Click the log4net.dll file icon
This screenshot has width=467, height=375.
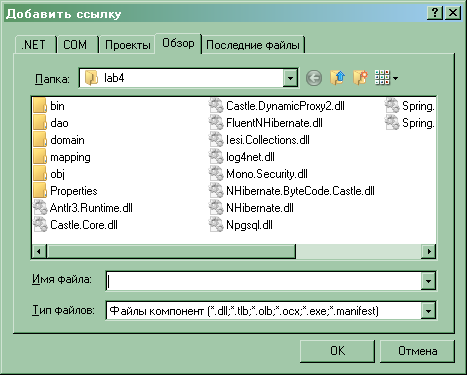point(216,157)
